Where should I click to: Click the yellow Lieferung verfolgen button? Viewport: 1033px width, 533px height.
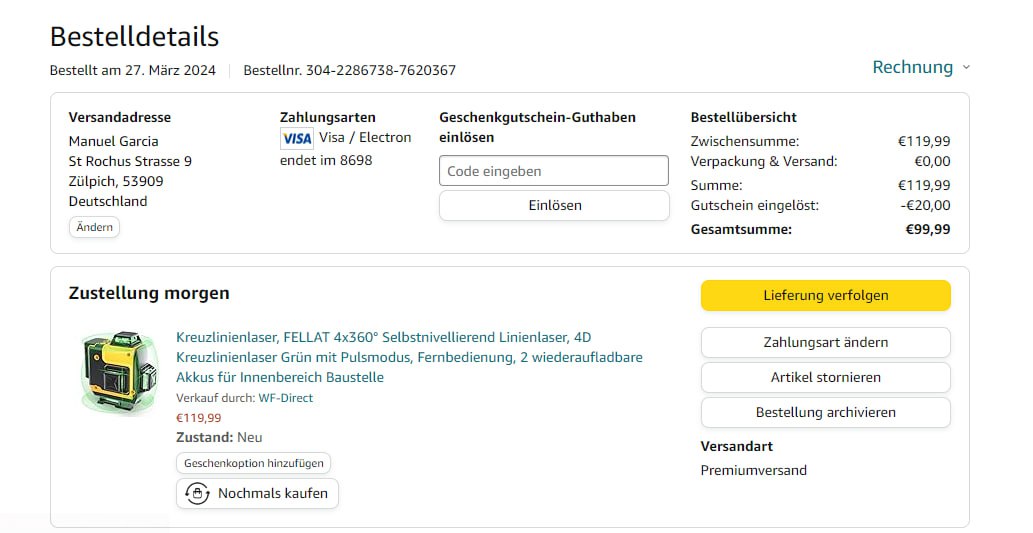click(x=825, y=295)
